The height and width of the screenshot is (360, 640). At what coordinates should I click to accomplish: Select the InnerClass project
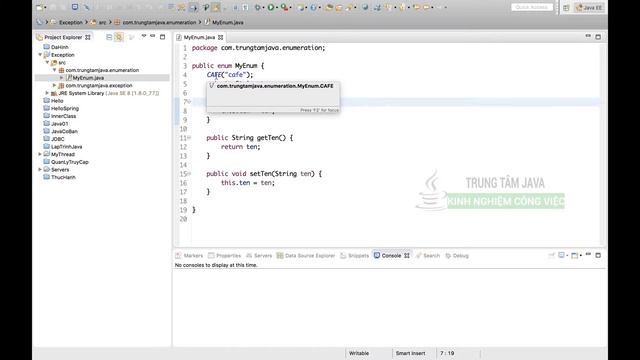[63, 116]
